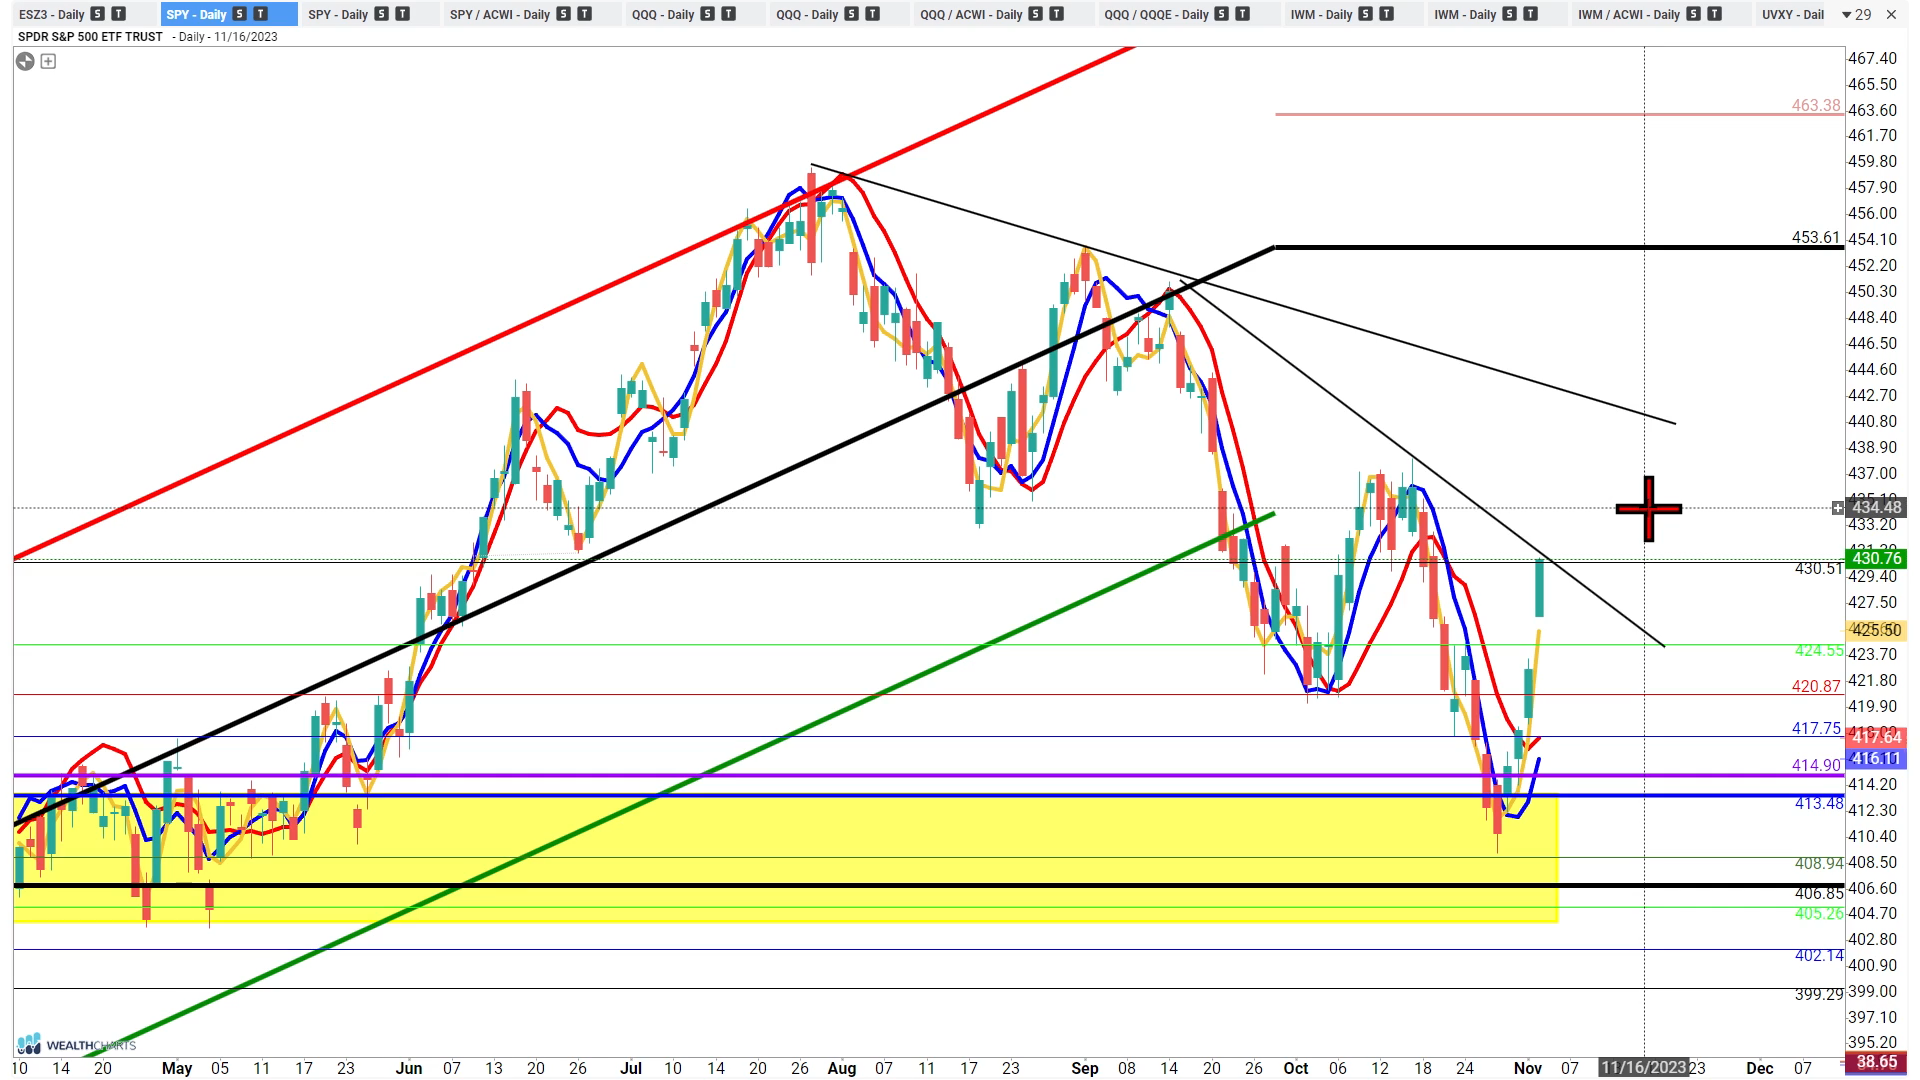Image resolution: width=1920 pixels, height=1080 pixels.
Task: Click the T icon on the SPY / ACWI tab
Action: pos(585,14)
